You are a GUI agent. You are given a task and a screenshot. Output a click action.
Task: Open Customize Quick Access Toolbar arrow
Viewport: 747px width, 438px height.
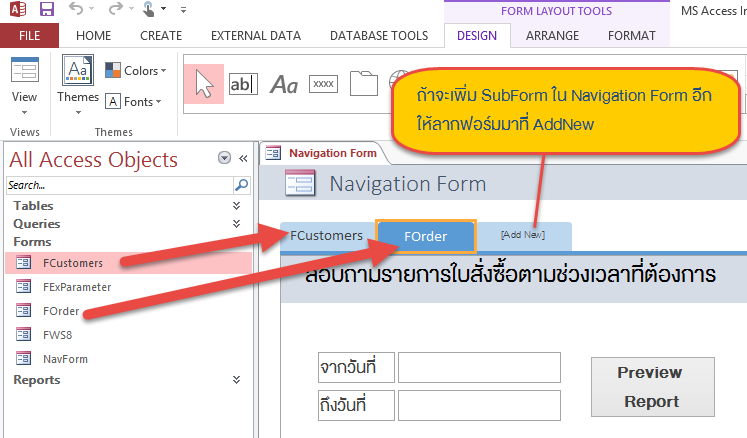pyautogui.click(x=183, y=10)
